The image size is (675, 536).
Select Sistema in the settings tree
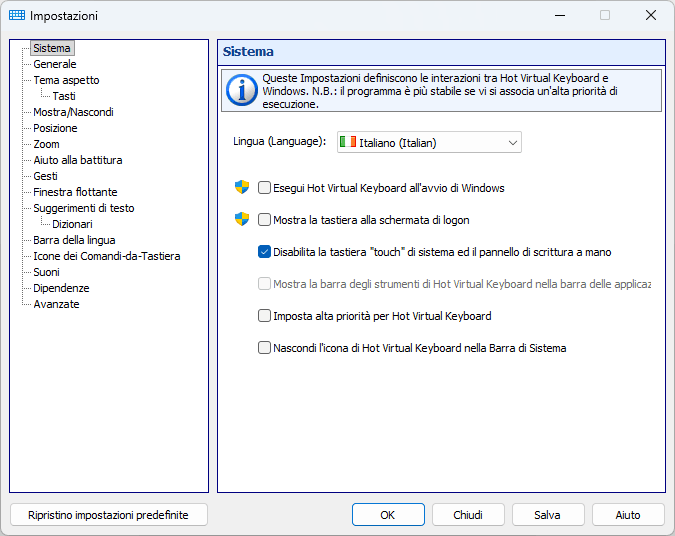point(52,48)
